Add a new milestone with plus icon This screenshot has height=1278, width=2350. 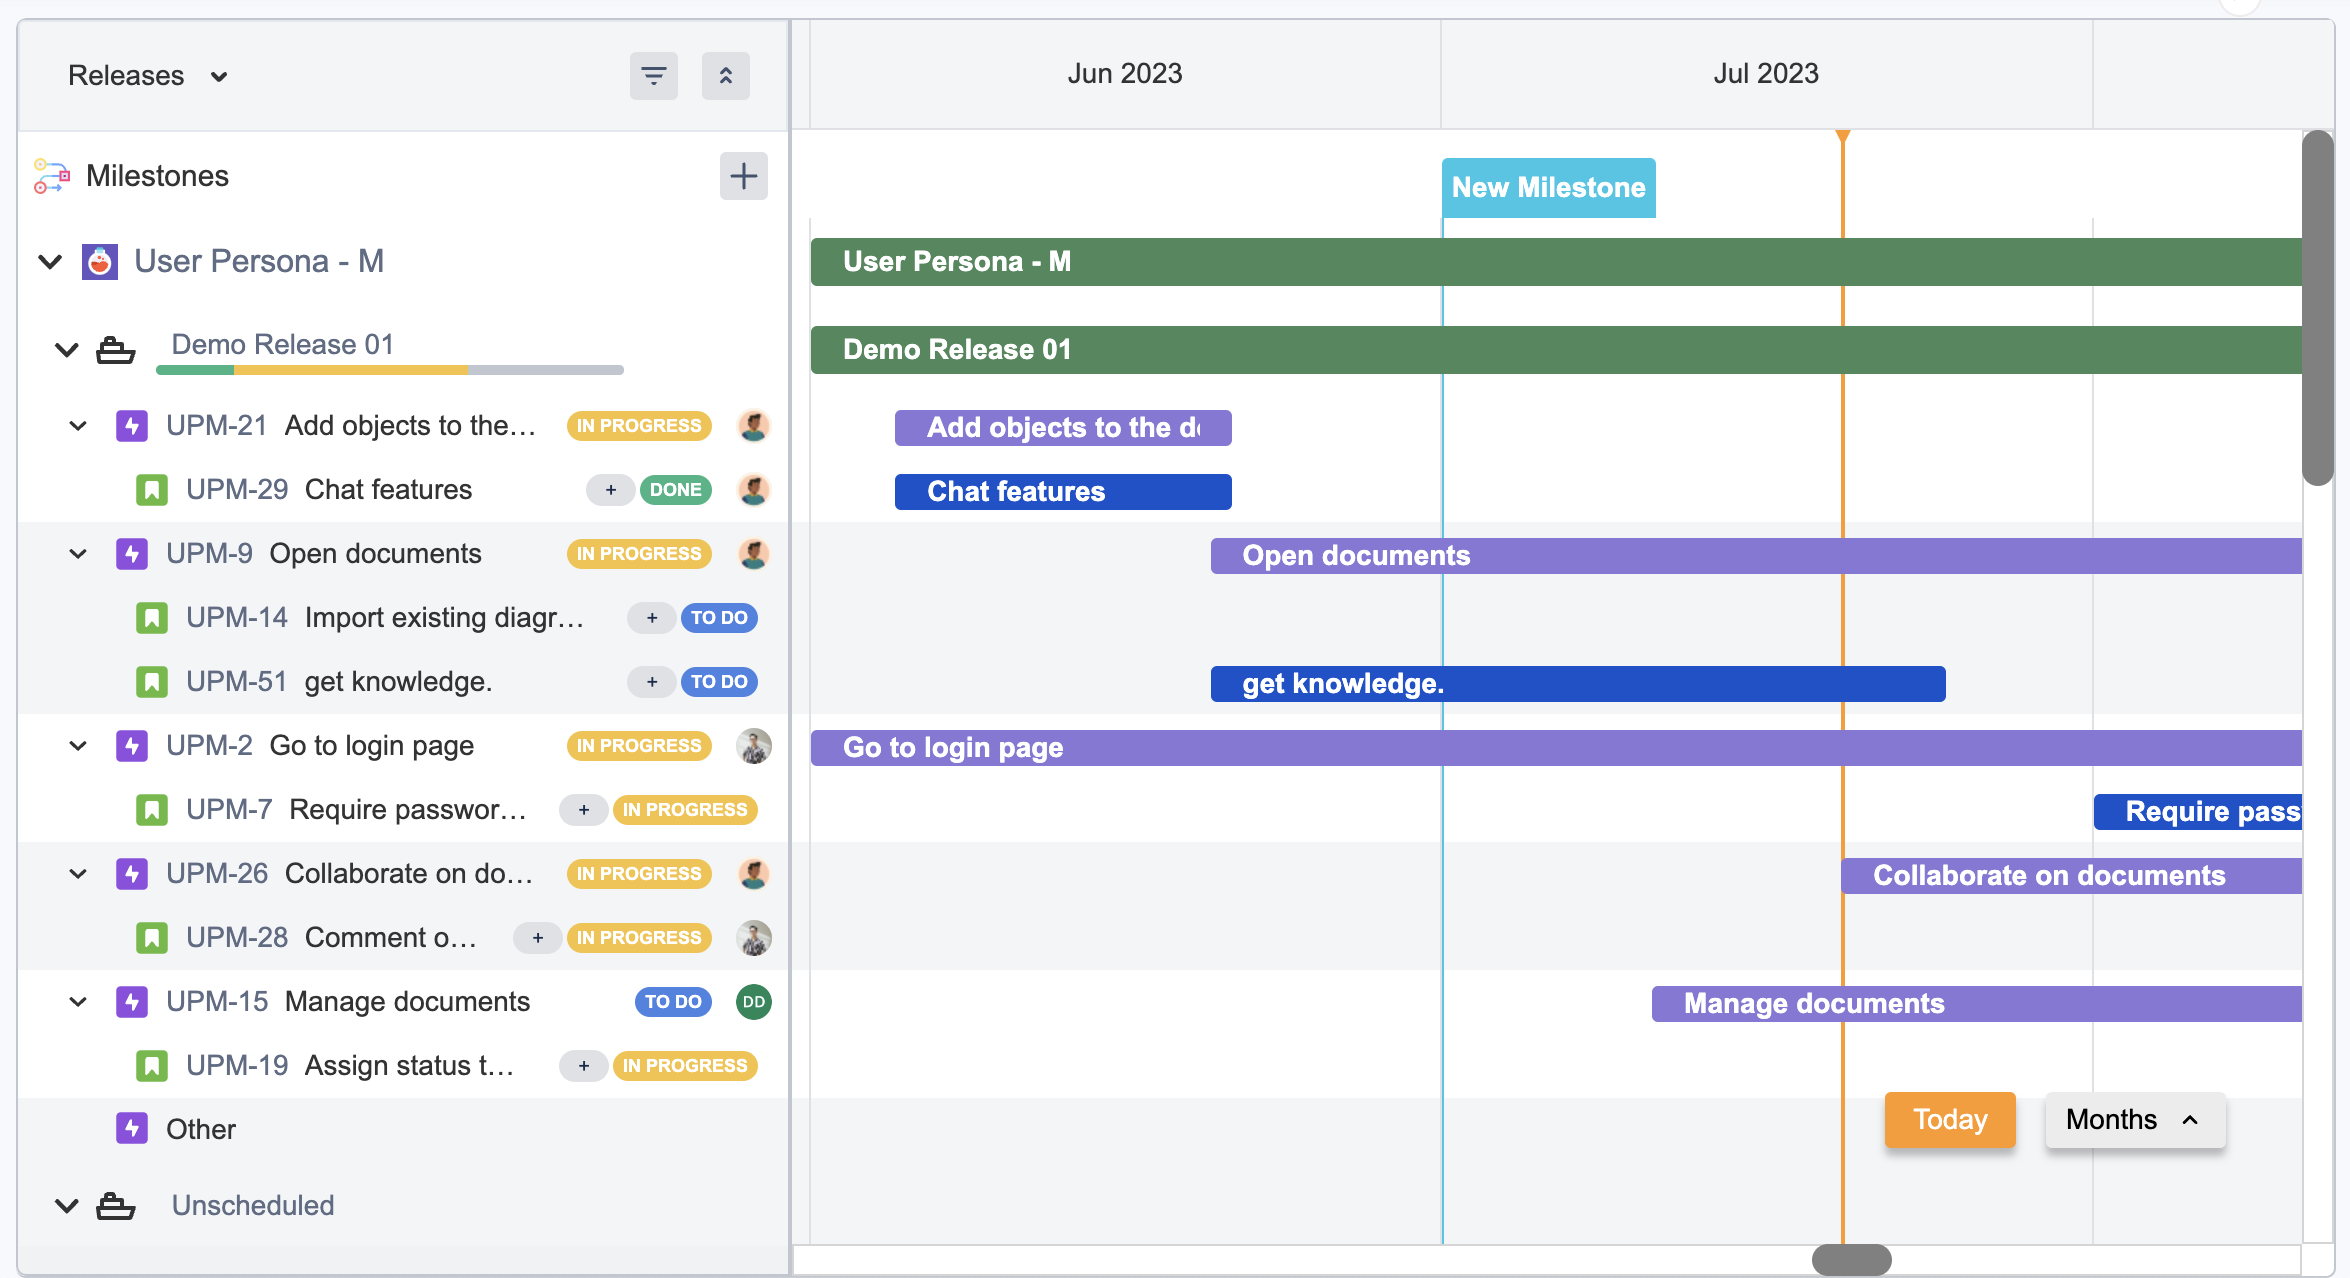[x=743, y=177]
